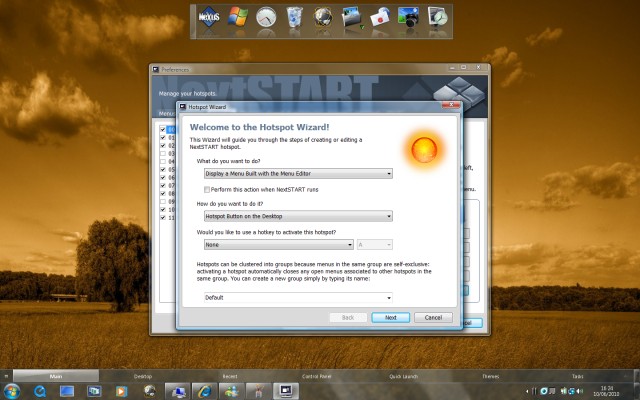Click the Windows Start orb
This screenshot has width=640, height=400.
[x=13, y=390]
